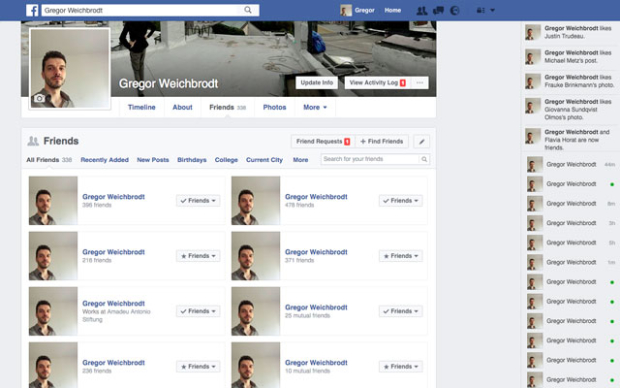Open account menu arrow in top bar
Viewport: 620px width, 388px height.
(x=493, y=11)
